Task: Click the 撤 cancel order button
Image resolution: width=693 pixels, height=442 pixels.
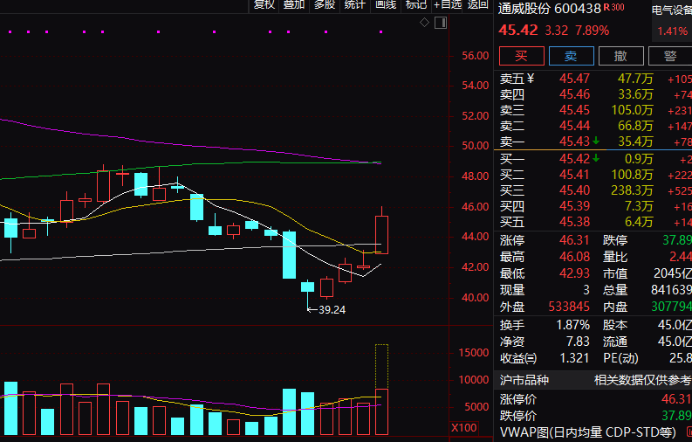Action: [x=621, y=56]
